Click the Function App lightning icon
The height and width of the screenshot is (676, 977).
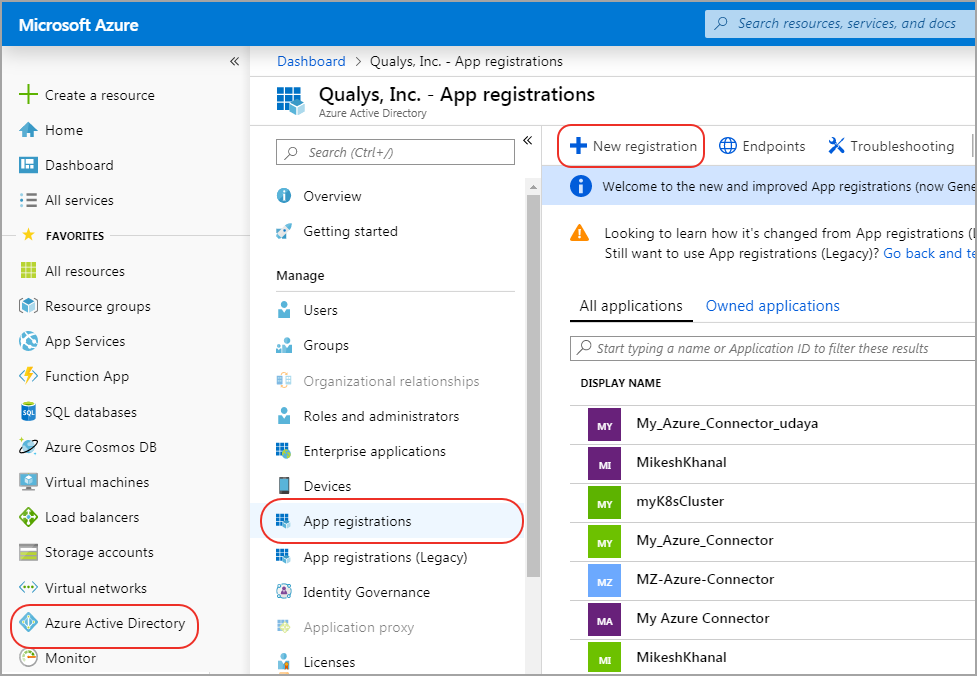28,376
